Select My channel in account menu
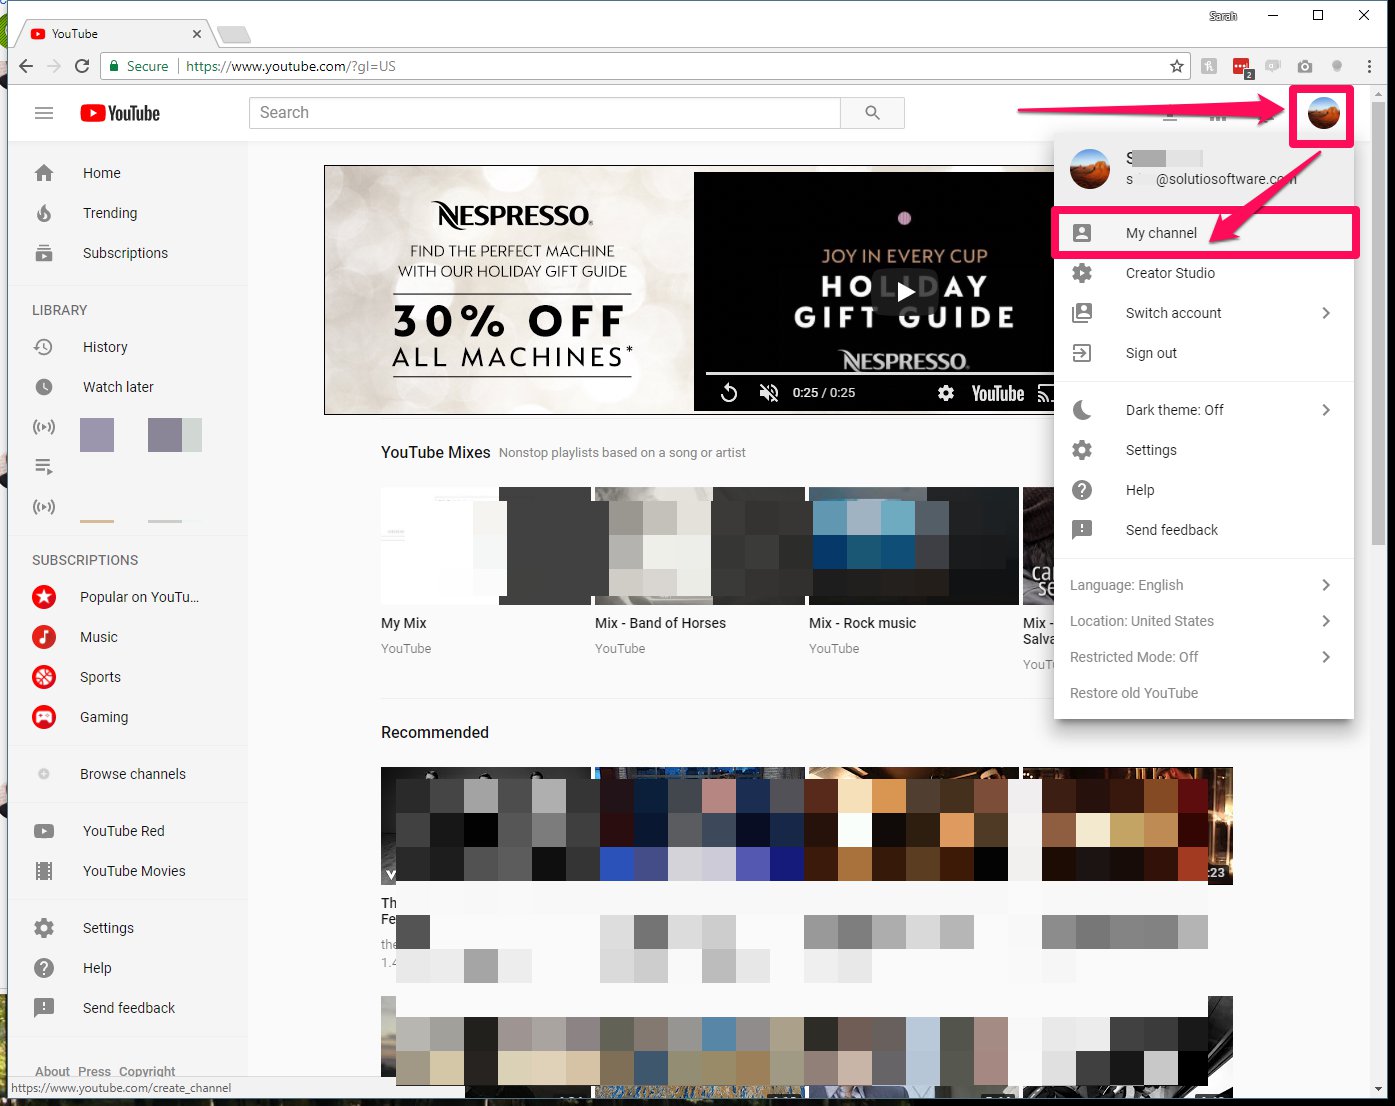 tap(1204, 233)
